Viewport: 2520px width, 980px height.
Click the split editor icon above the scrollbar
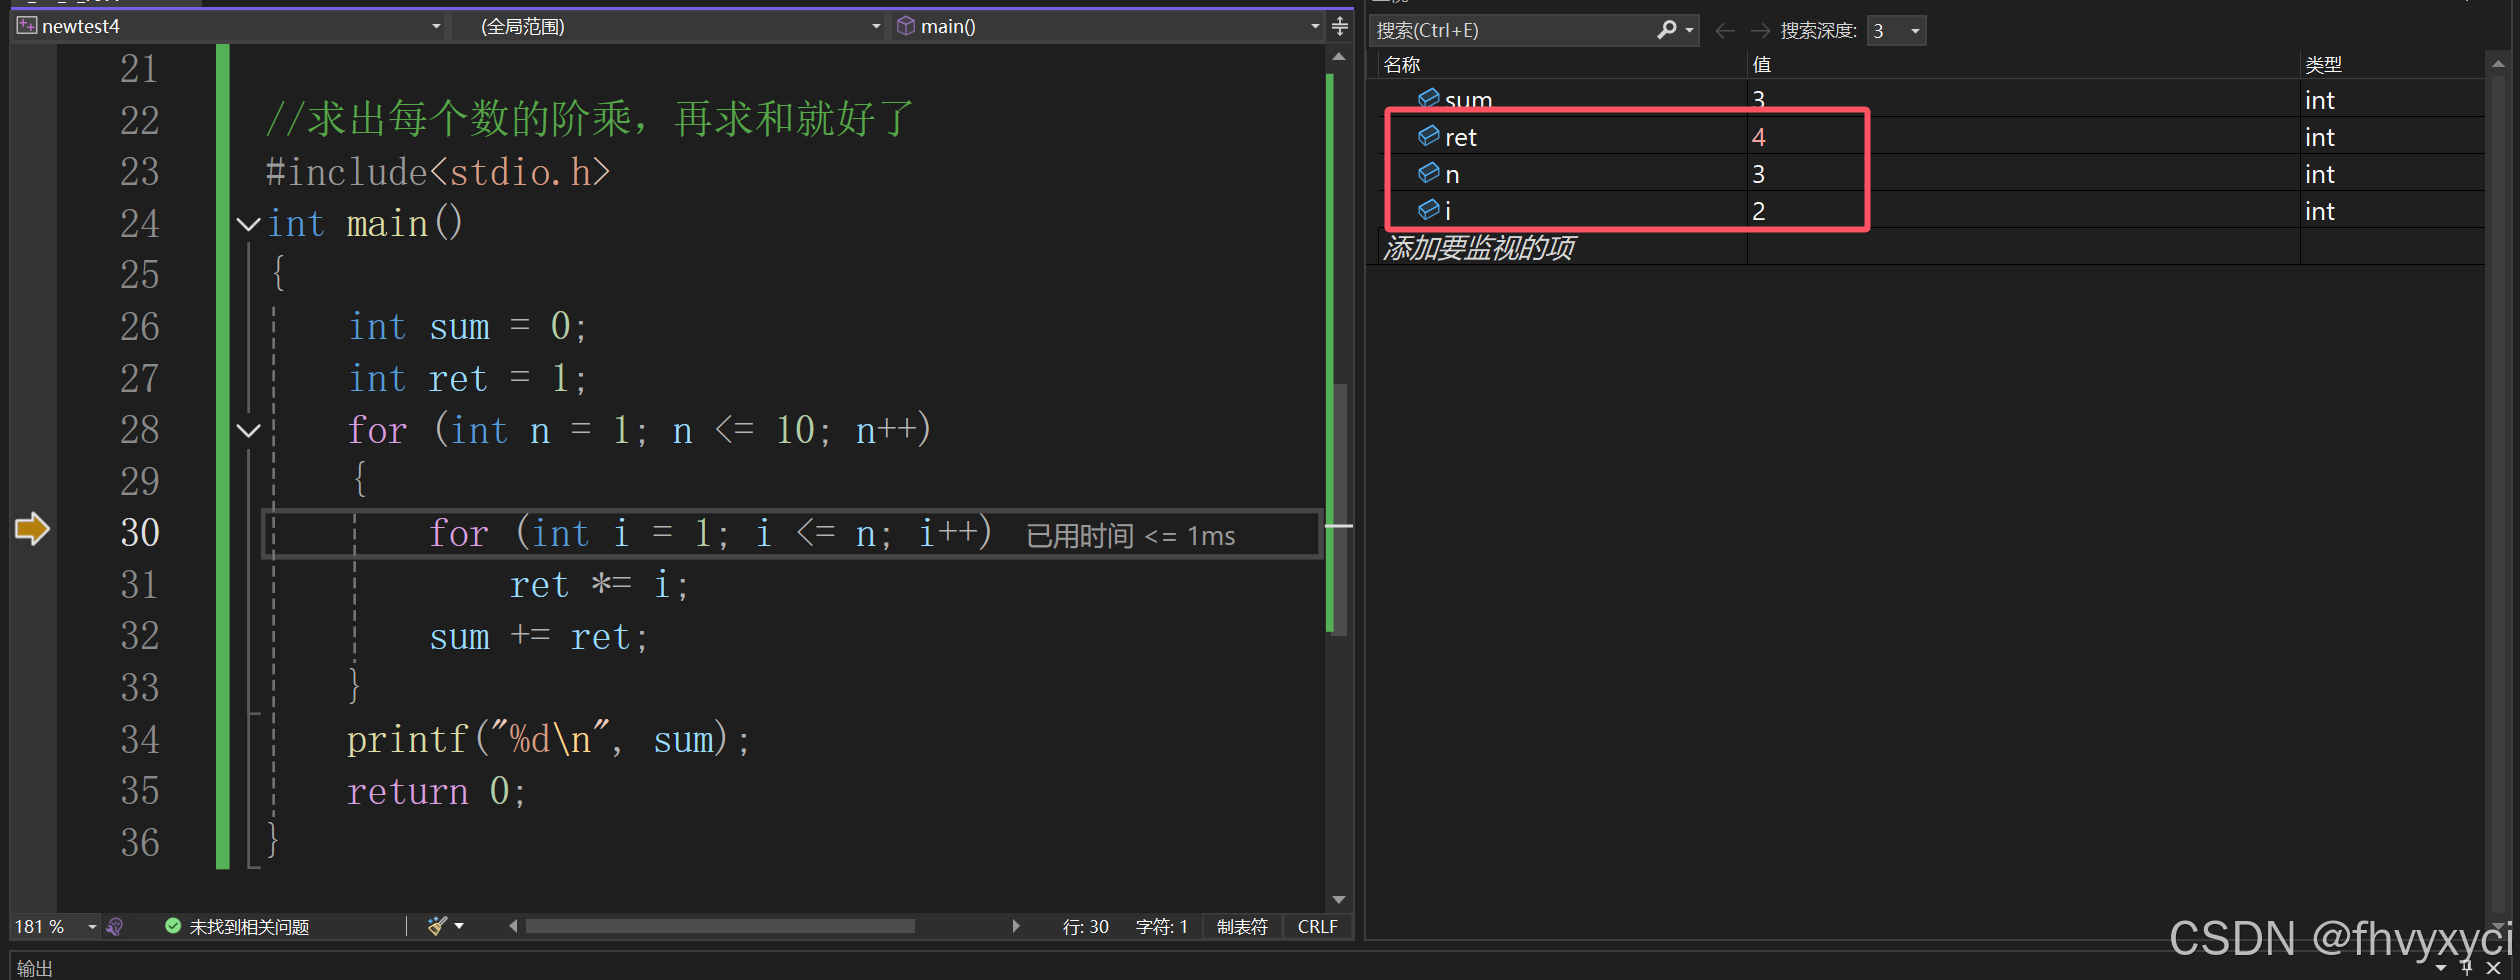(1340, 26)
